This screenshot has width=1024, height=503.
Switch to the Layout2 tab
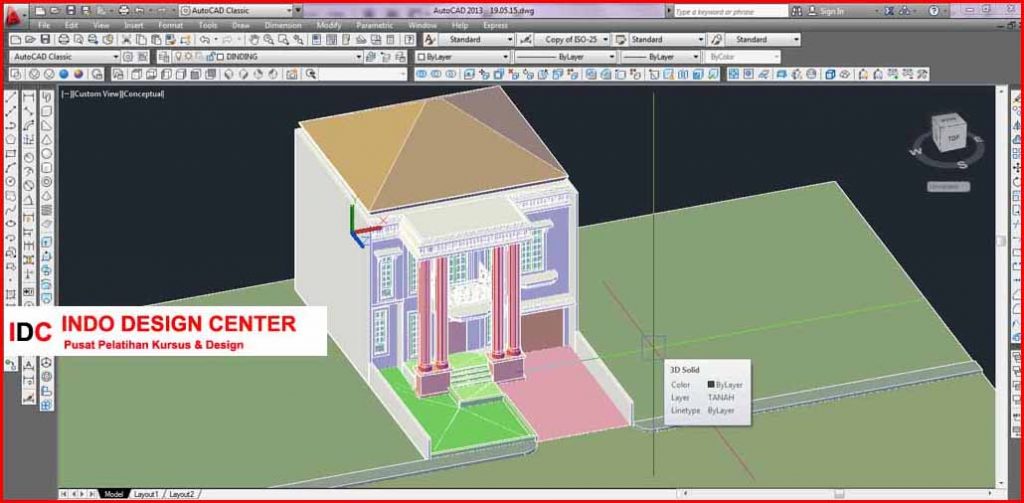[x=182, y=494]
